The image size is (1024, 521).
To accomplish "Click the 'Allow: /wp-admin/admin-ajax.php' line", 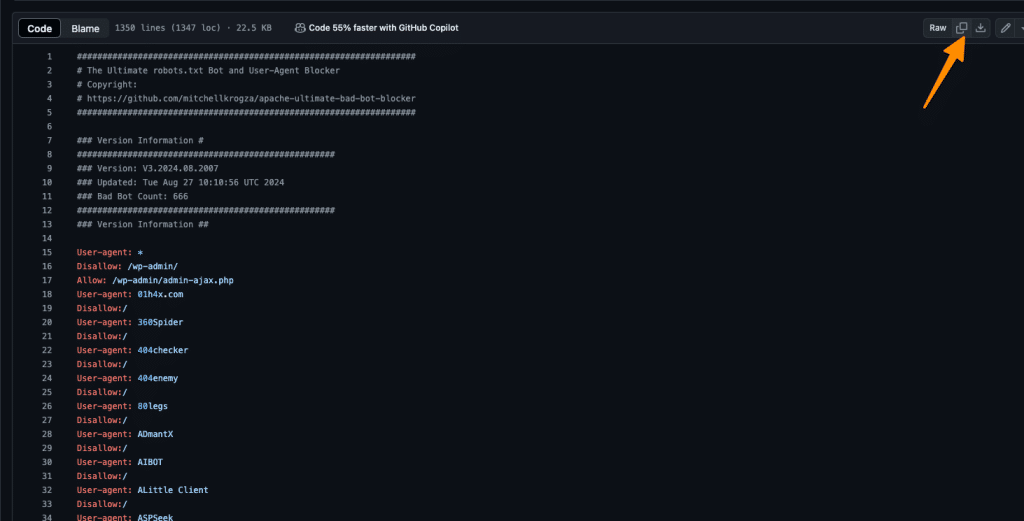I will pos(155,281).
